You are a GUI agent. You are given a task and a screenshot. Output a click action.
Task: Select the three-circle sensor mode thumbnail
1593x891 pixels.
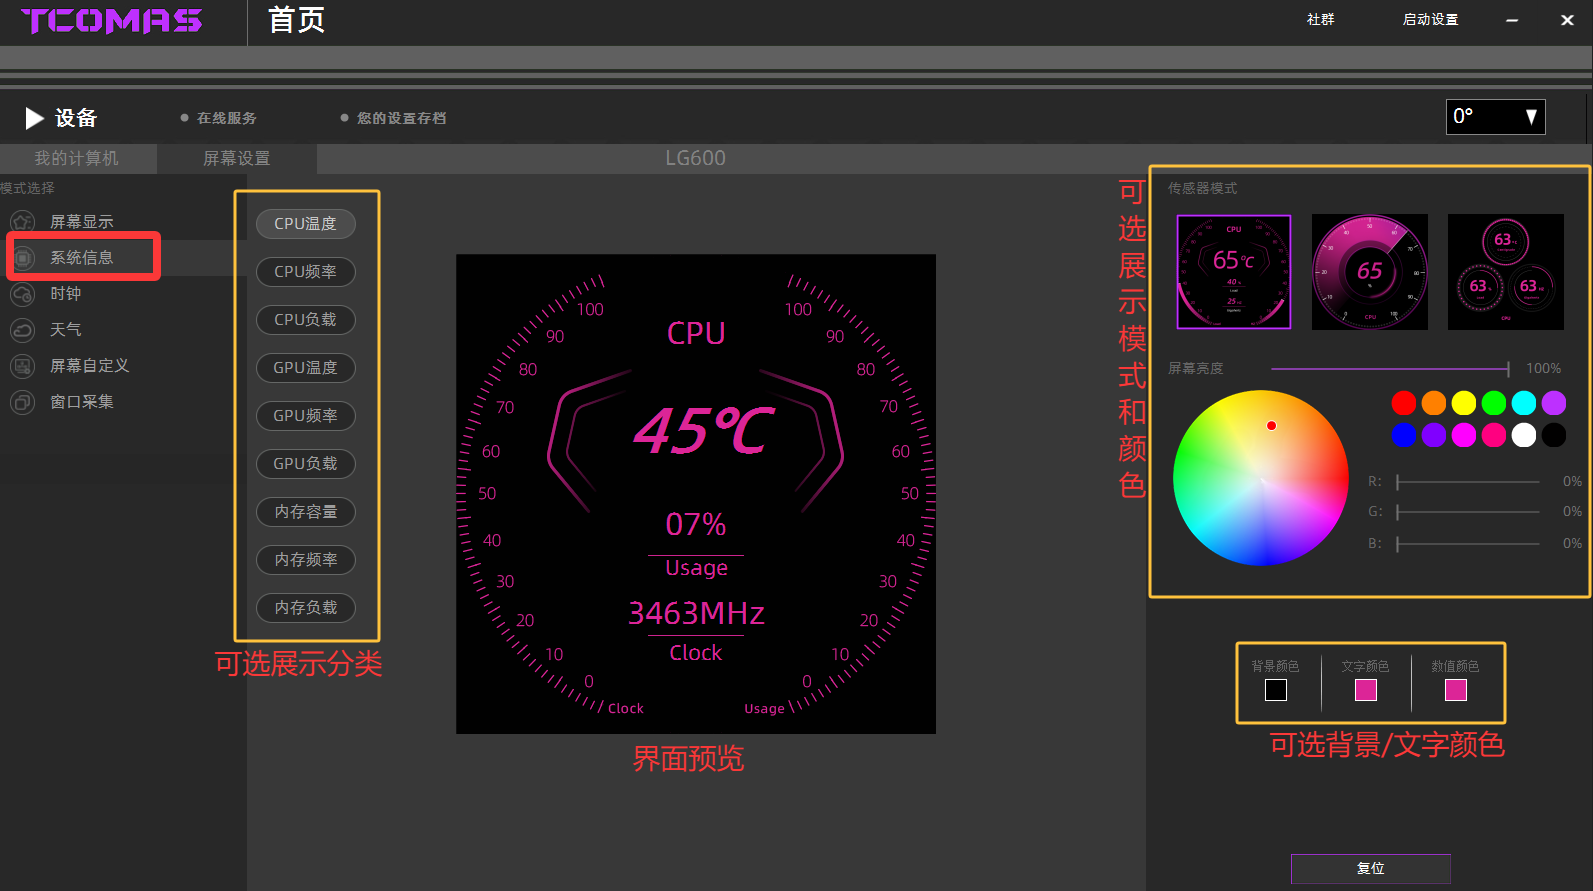[x=1505, y=272]
